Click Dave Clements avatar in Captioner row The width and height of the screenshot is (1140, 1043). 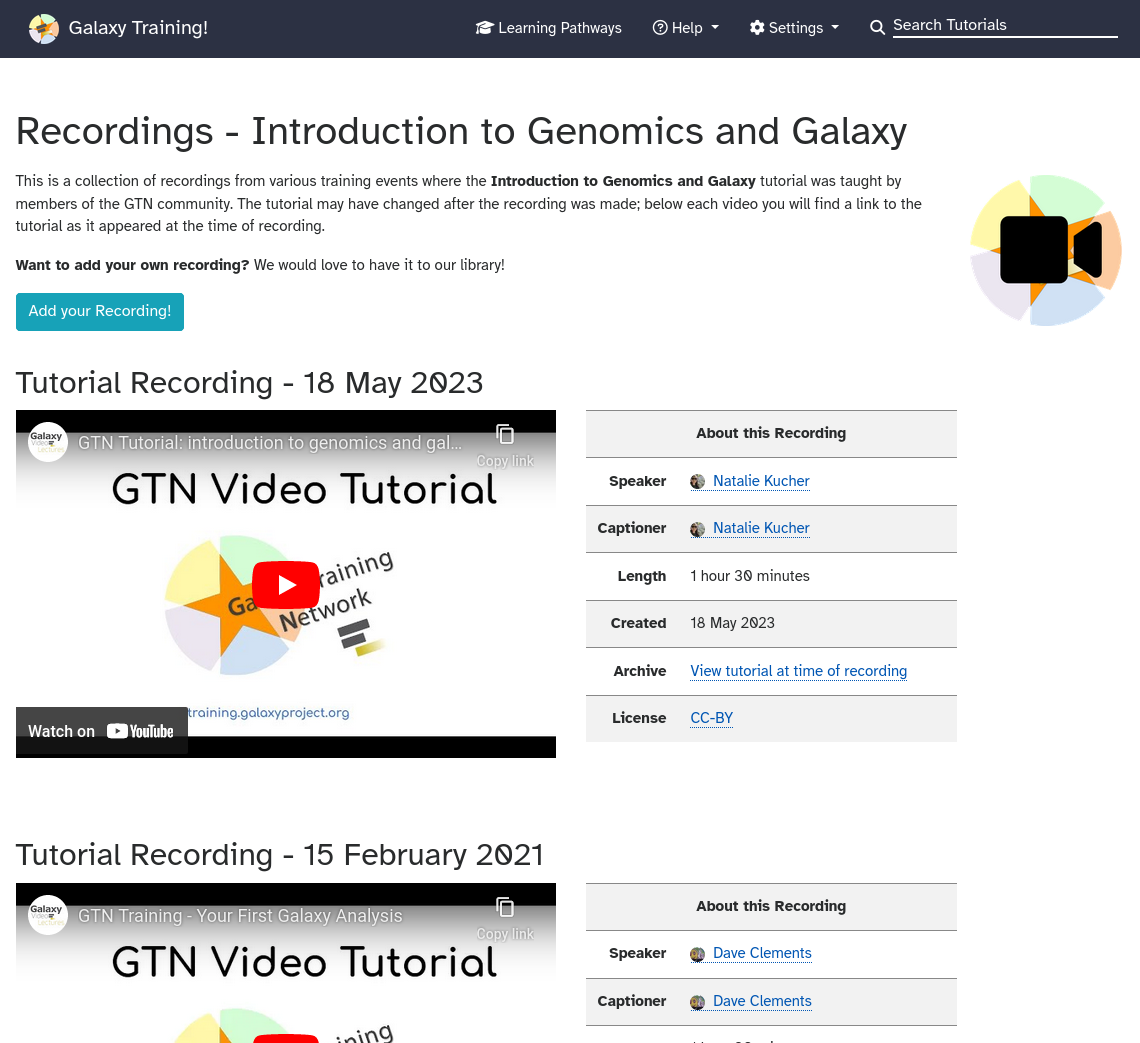697,1002
